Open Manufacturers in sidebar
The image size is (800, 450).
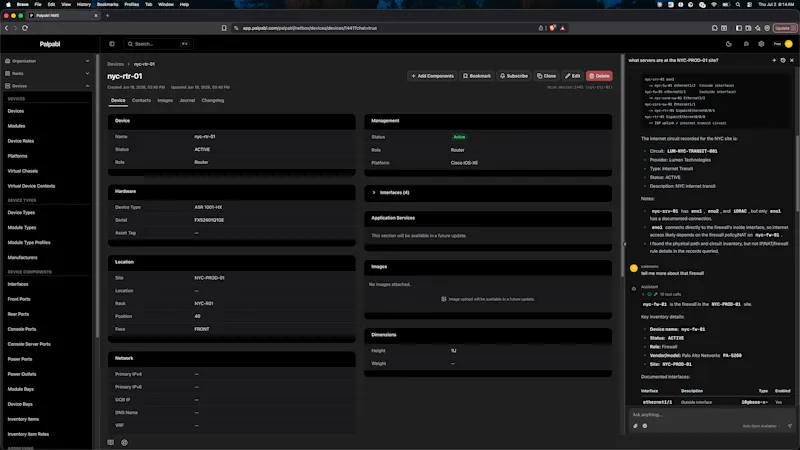(22, 258)
